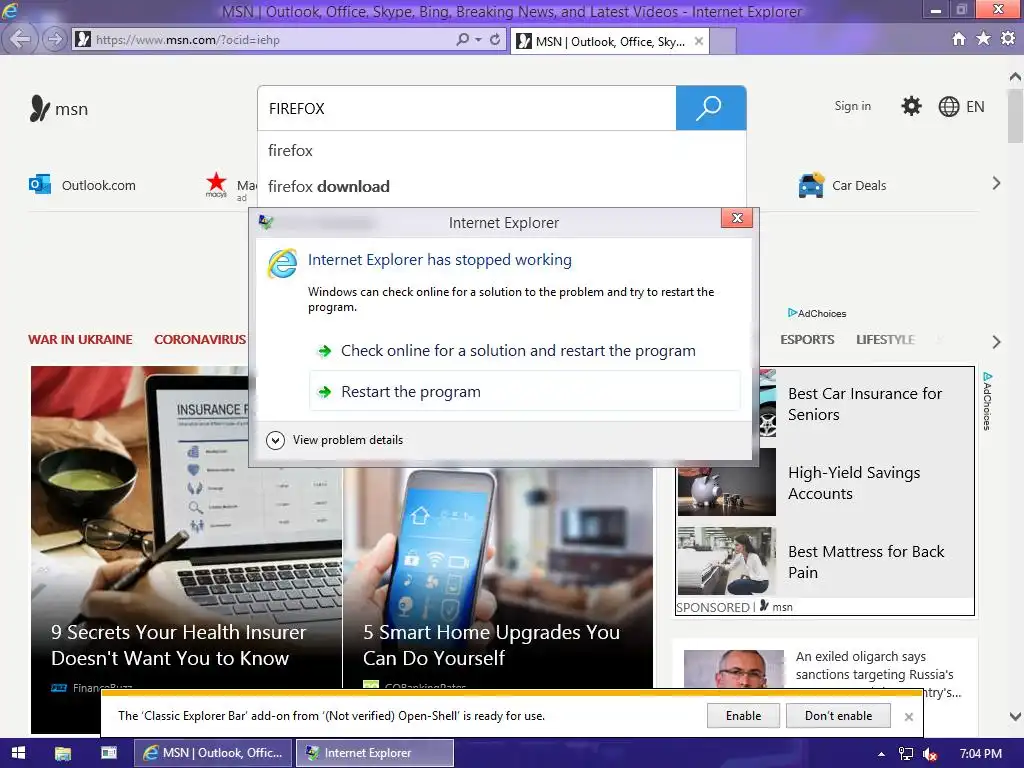Screen dimensions: 1024x768
Task: Click the Internet Explorer 'e' logo in the dialog
Action: click(x=282, y=263)
